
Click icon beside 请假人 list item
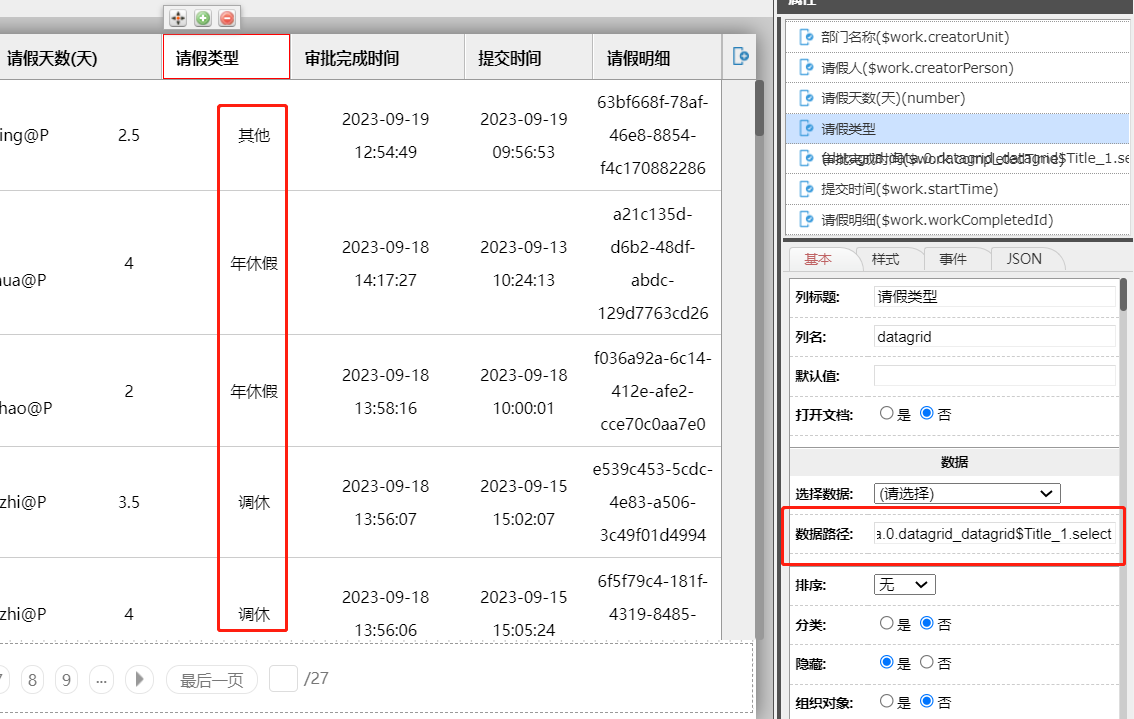point(806,68)
